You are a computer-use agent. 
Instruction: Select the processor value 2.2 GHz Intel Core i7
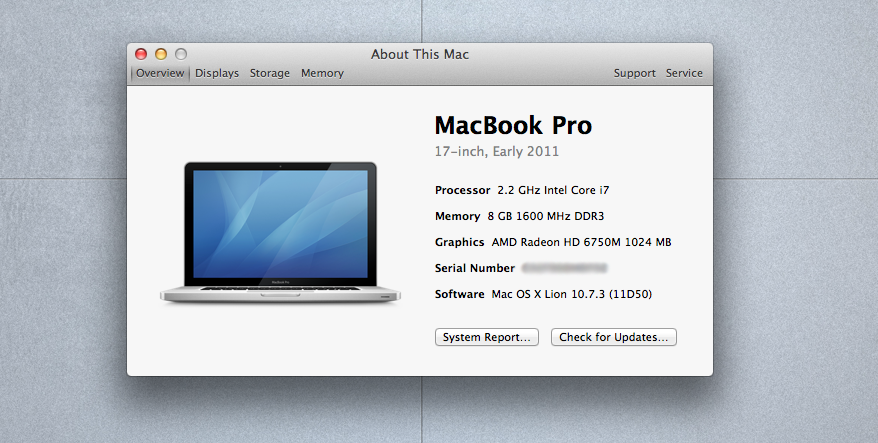553,190
